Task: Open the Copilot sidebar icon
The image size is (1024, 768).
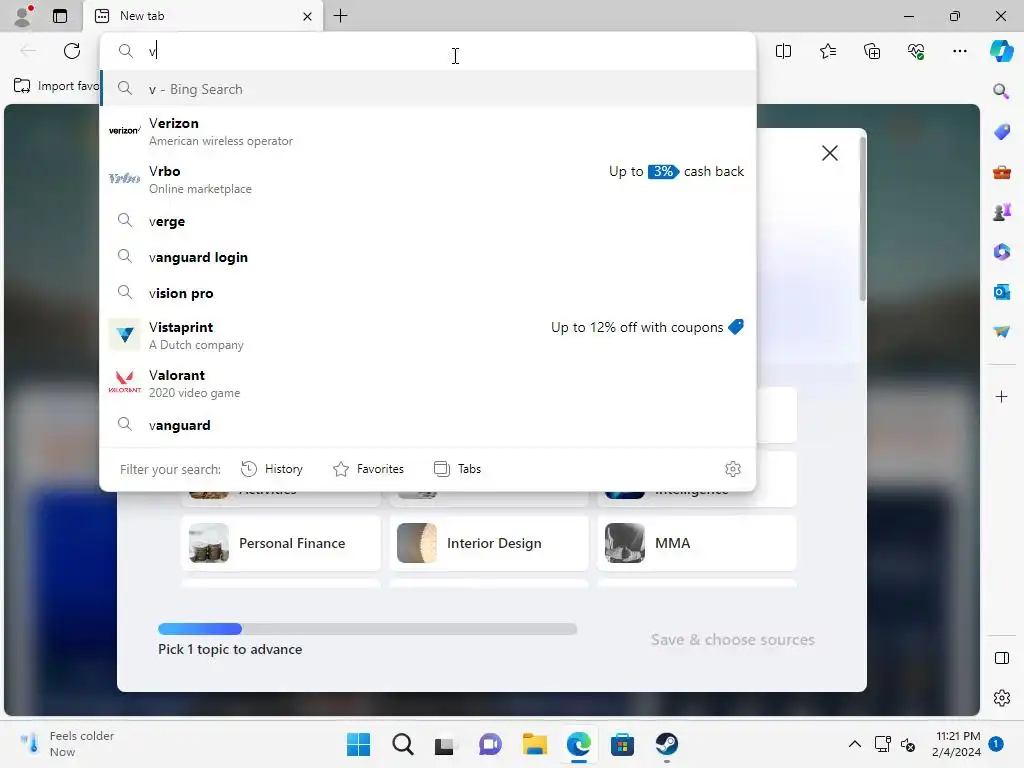Action: point(1001,51)
